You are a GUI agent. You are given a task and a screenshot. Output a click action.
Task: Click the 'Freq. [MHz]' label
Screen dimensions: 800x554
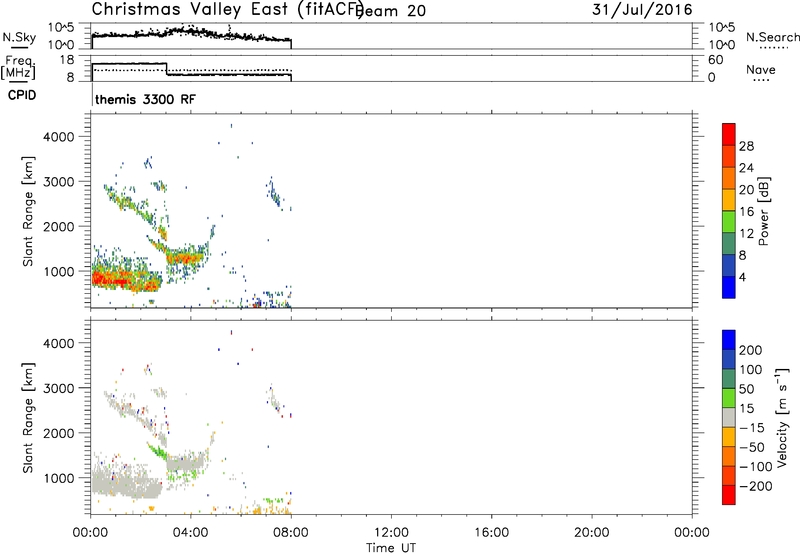tap(18, 68)
